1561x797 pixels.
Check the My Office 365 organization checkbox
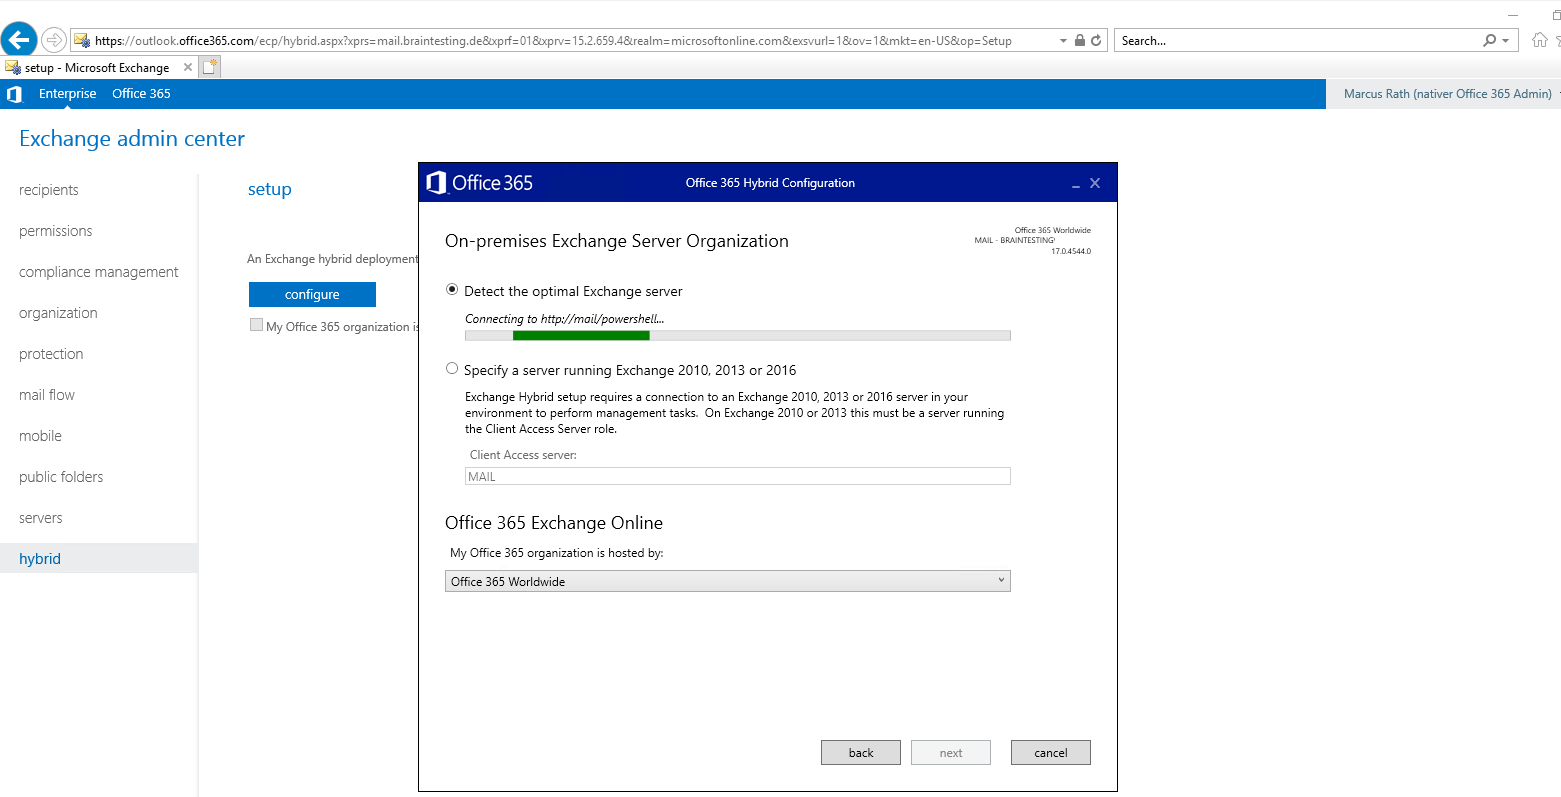pos(256,325)
